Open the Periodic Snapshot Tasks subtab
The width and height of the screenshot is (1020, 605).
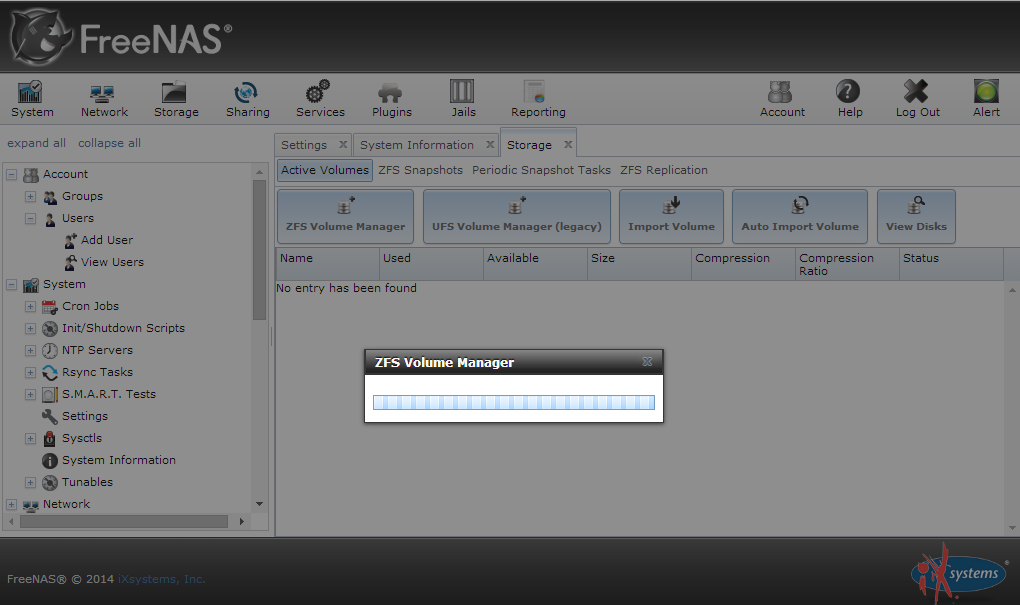pos(541,170)
